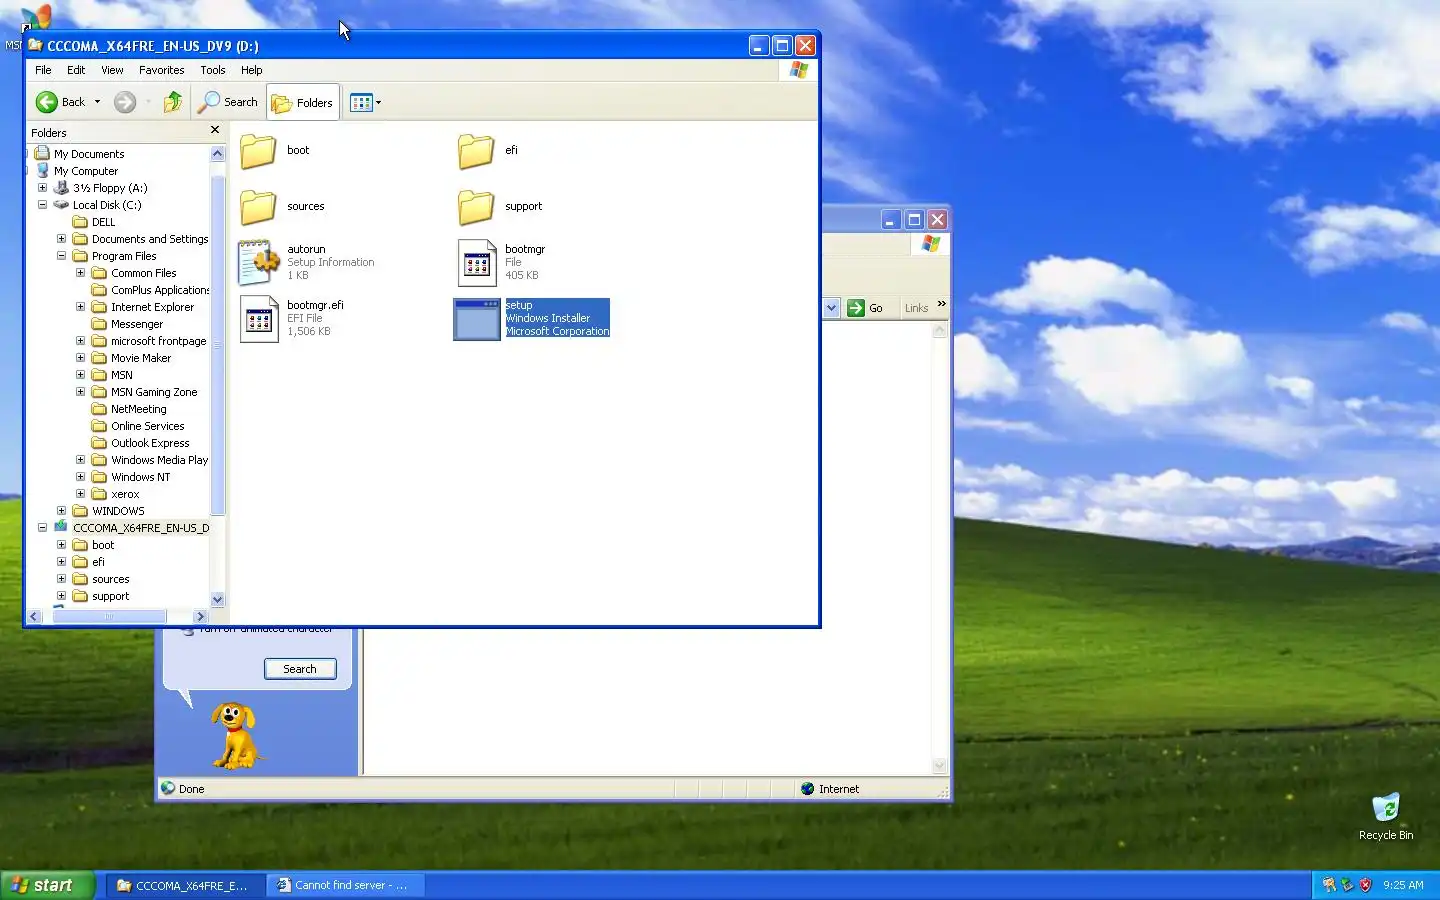
Task: Open address bar dropdown in browser window
Action: 831,308
